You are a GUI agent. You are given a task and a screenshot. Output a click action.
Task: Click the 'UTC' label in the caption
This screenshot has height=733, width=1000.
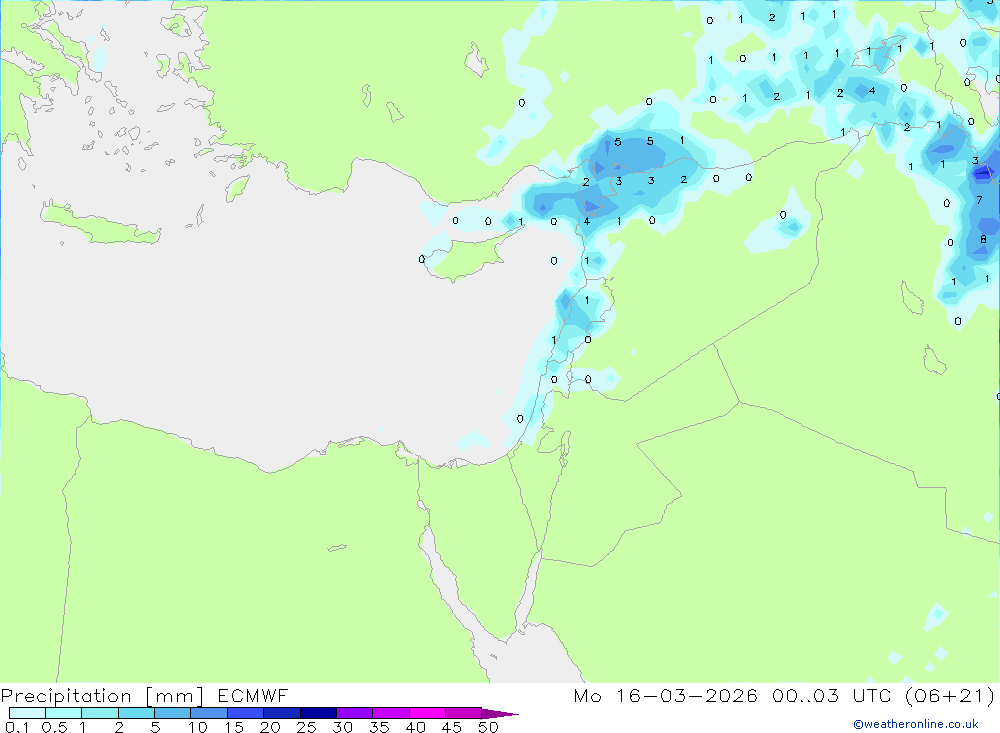coord(872,695)
